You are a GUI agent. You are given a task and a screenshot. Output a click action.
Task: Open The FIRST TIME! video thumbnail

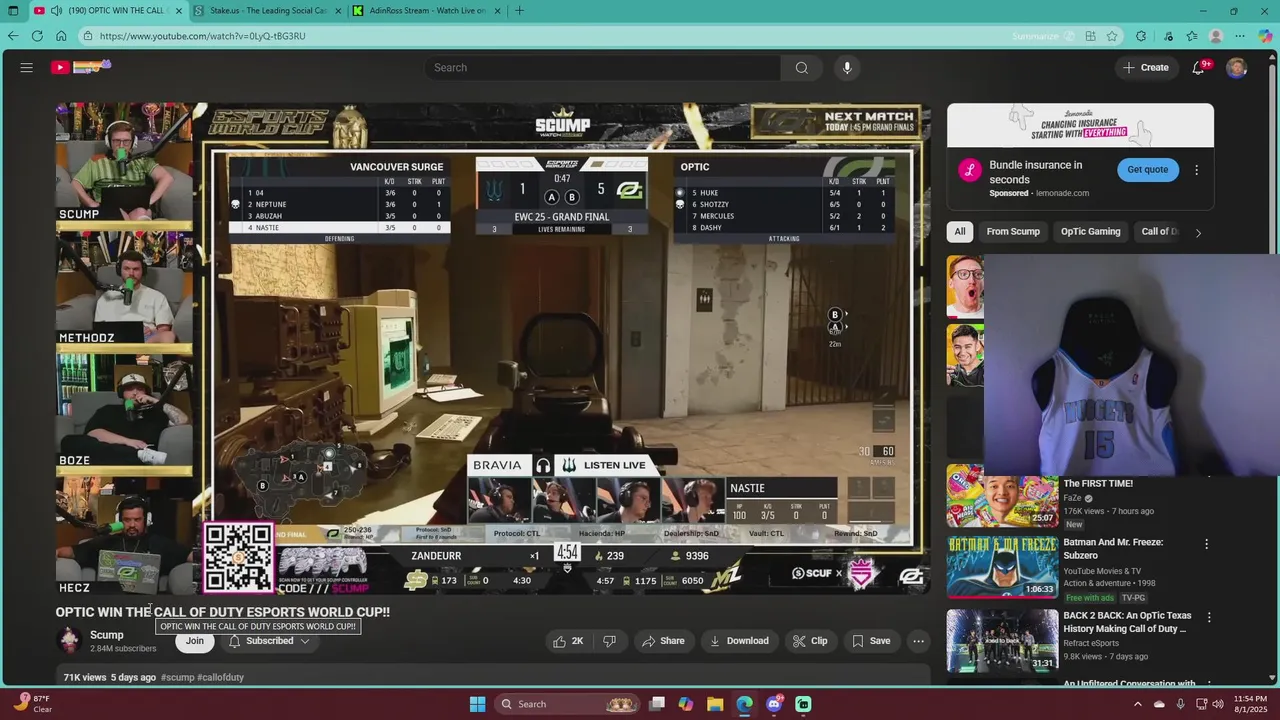(x=1002, y=496)
